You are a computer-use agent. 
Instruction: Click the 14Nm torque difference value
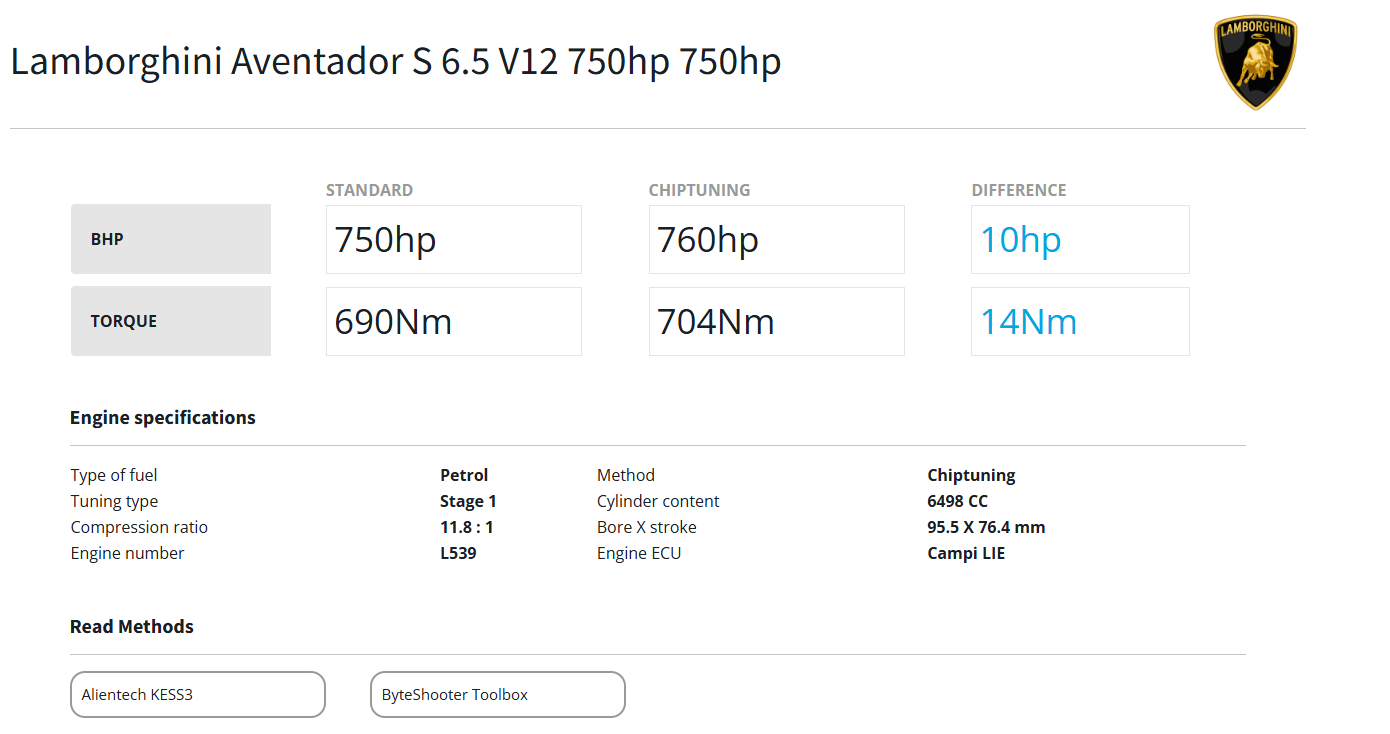click(1028, 322)
